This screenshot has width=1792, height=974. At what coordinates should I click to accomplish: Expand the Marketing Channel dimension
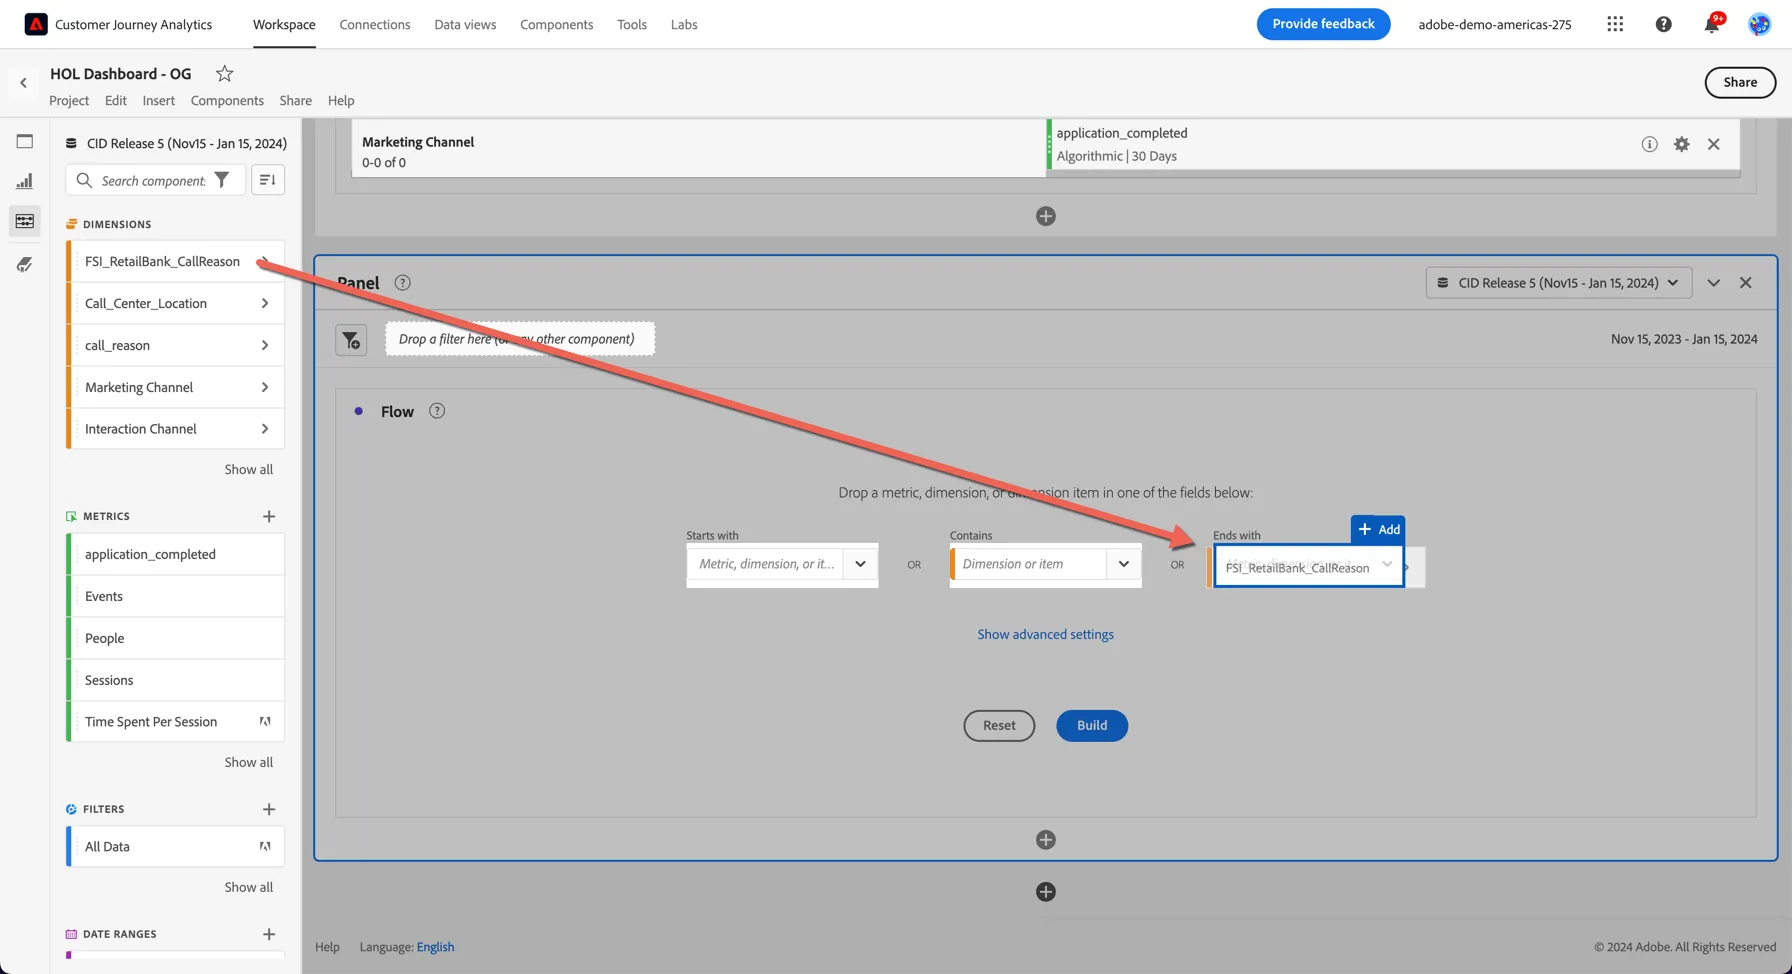pos(265,387)
